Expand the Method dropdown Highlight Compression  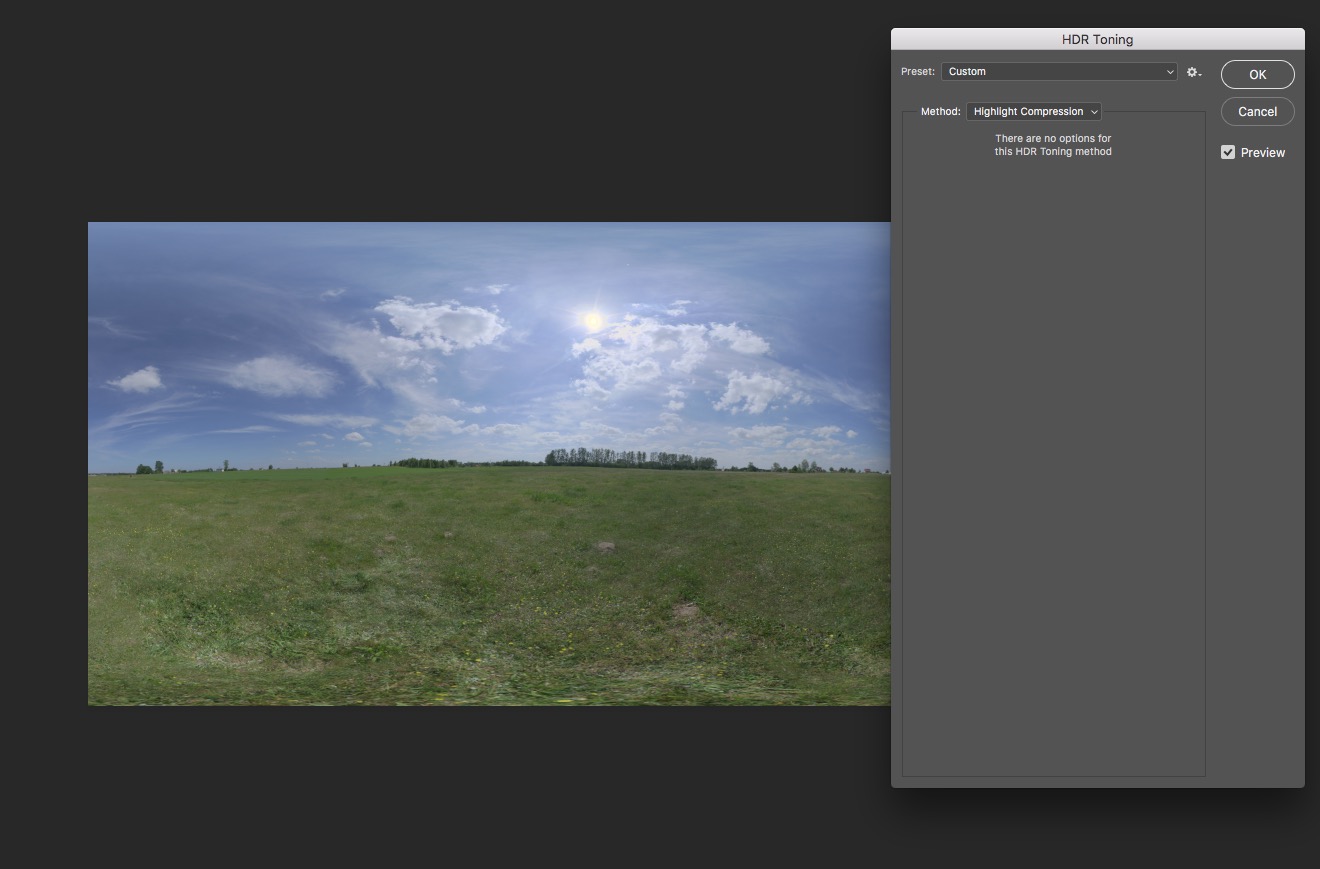click(1034, 112)
